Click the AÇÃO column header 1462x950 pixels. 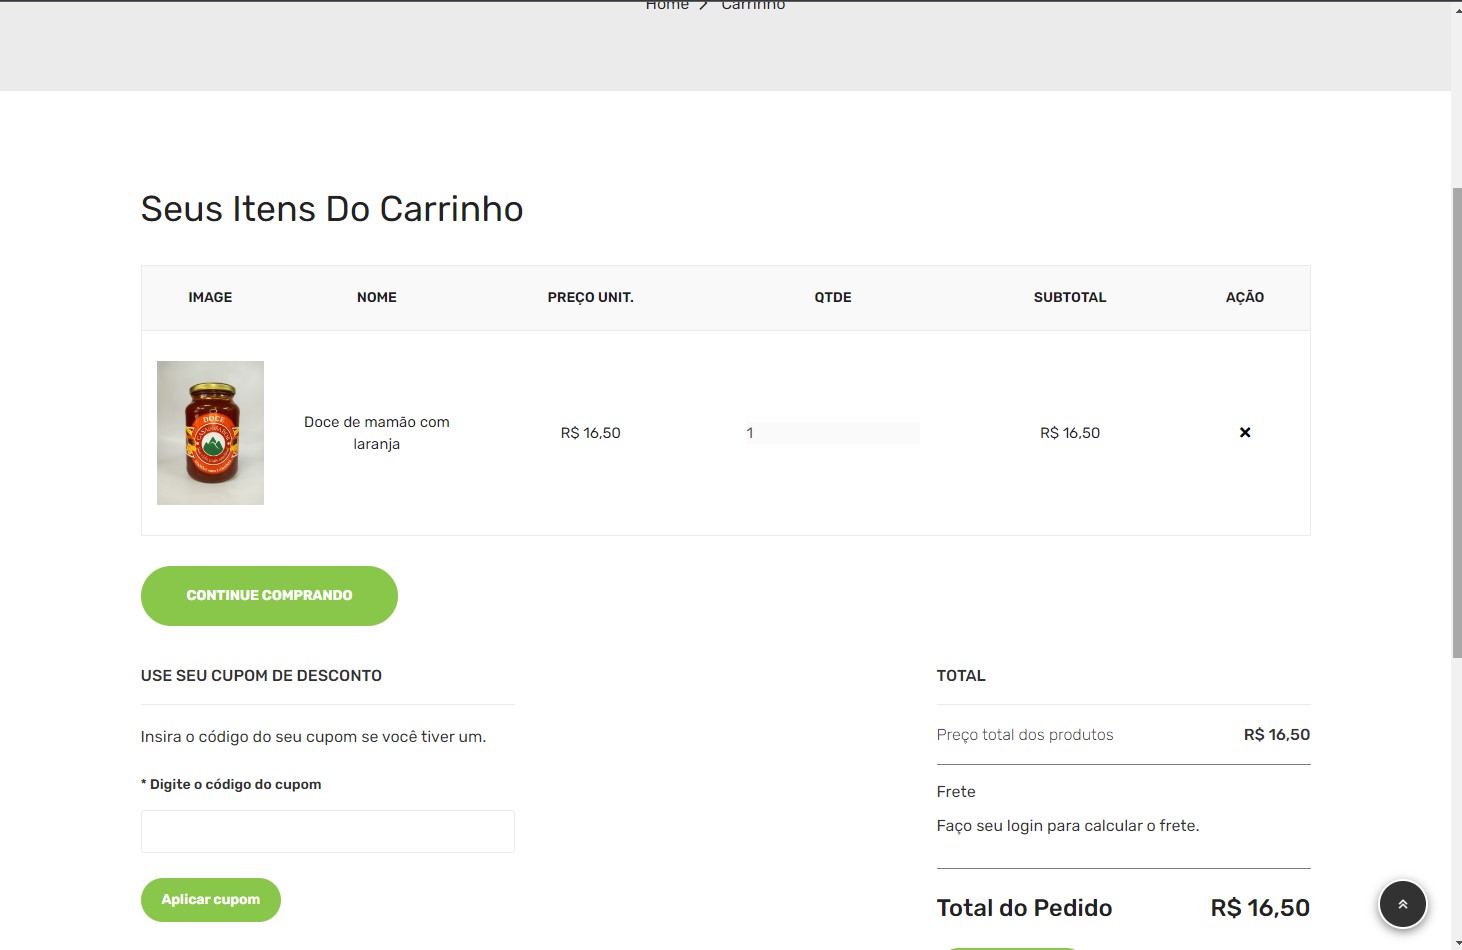tap(1244, 298)
